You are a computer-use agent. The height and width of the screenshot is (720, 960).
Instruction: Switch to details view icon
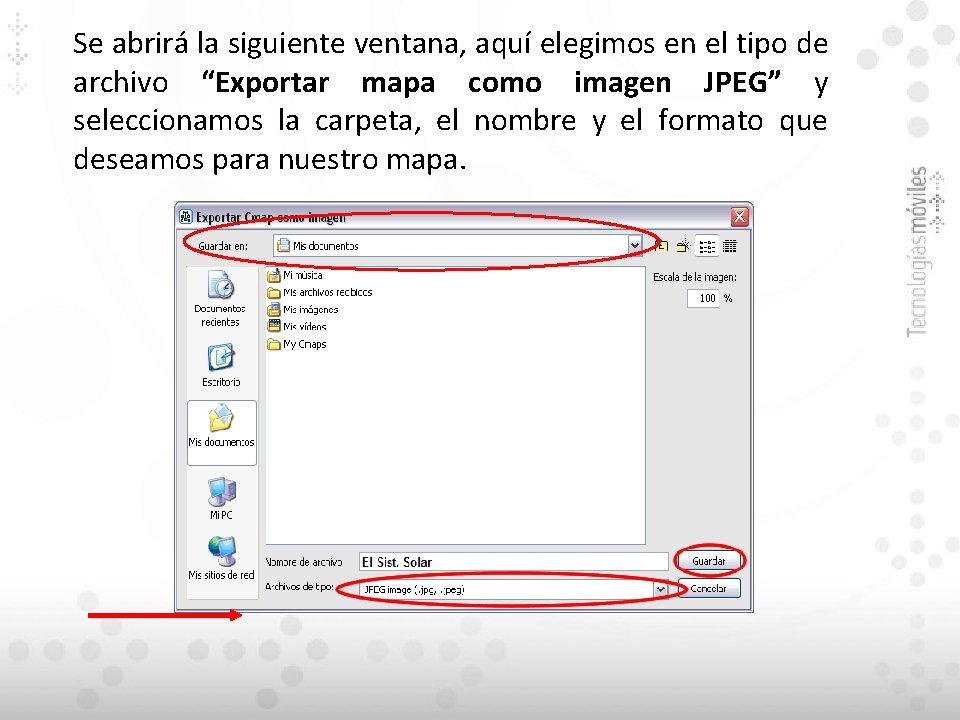[730, 246]
